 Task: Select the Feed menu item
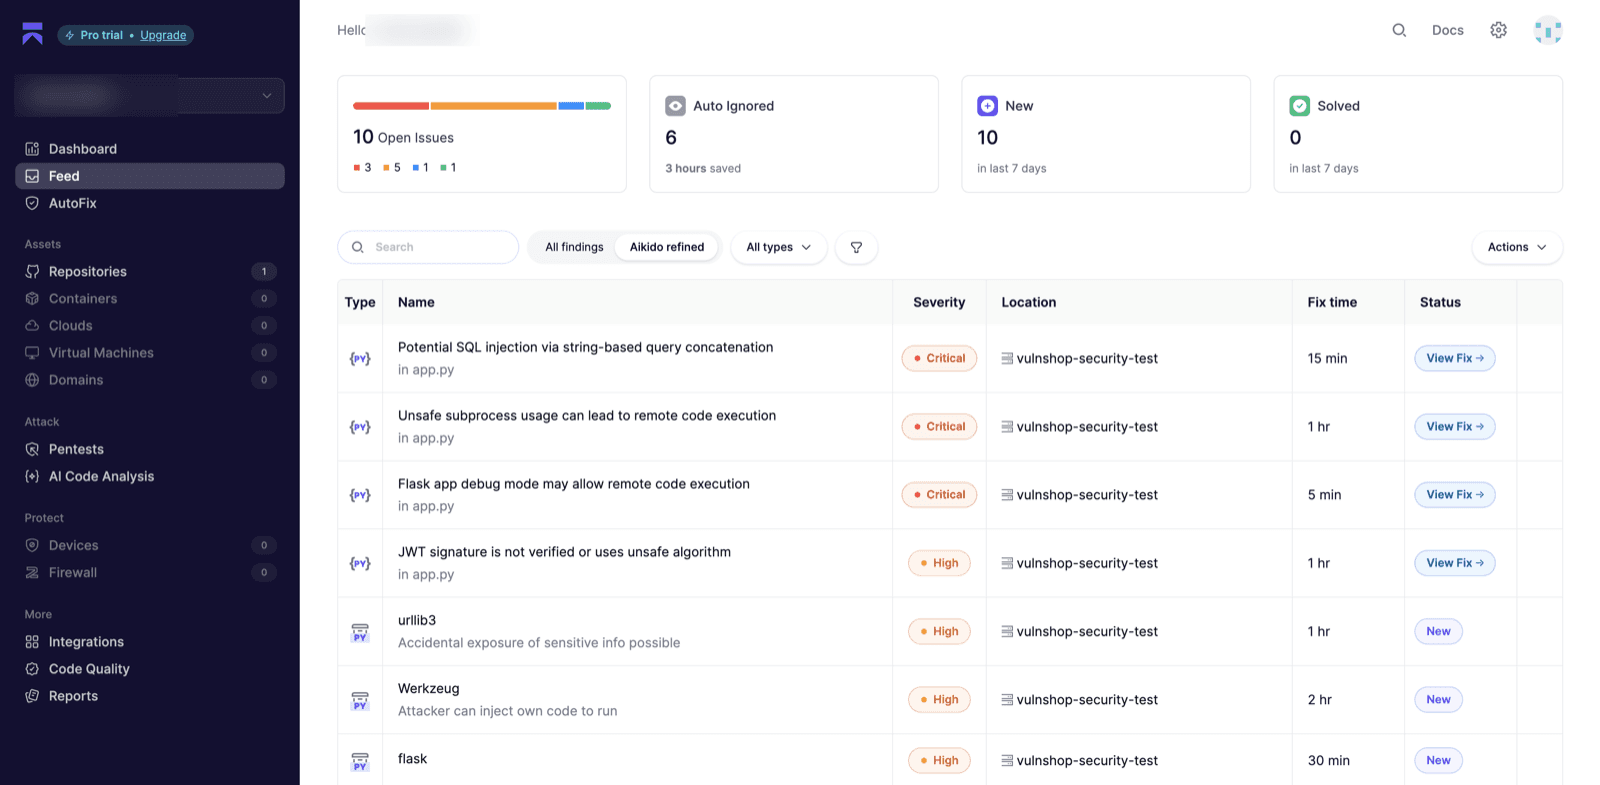pos(150,176)
